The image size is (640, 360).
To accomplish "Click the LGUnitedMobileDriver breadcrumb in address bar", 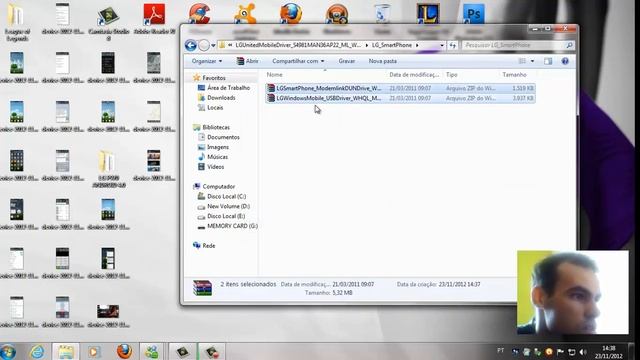I will [x=298, y=45].
